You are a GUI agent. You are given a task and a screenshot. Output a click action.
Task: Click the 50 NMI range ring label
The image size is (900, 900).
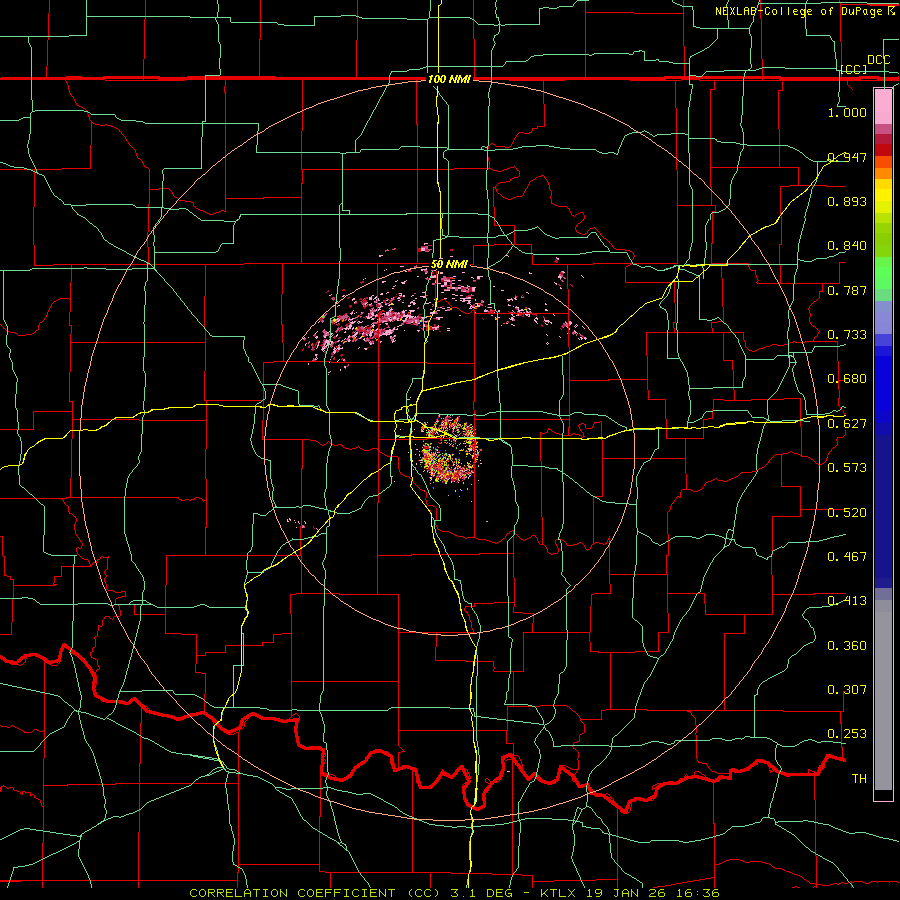coord(449,264)
